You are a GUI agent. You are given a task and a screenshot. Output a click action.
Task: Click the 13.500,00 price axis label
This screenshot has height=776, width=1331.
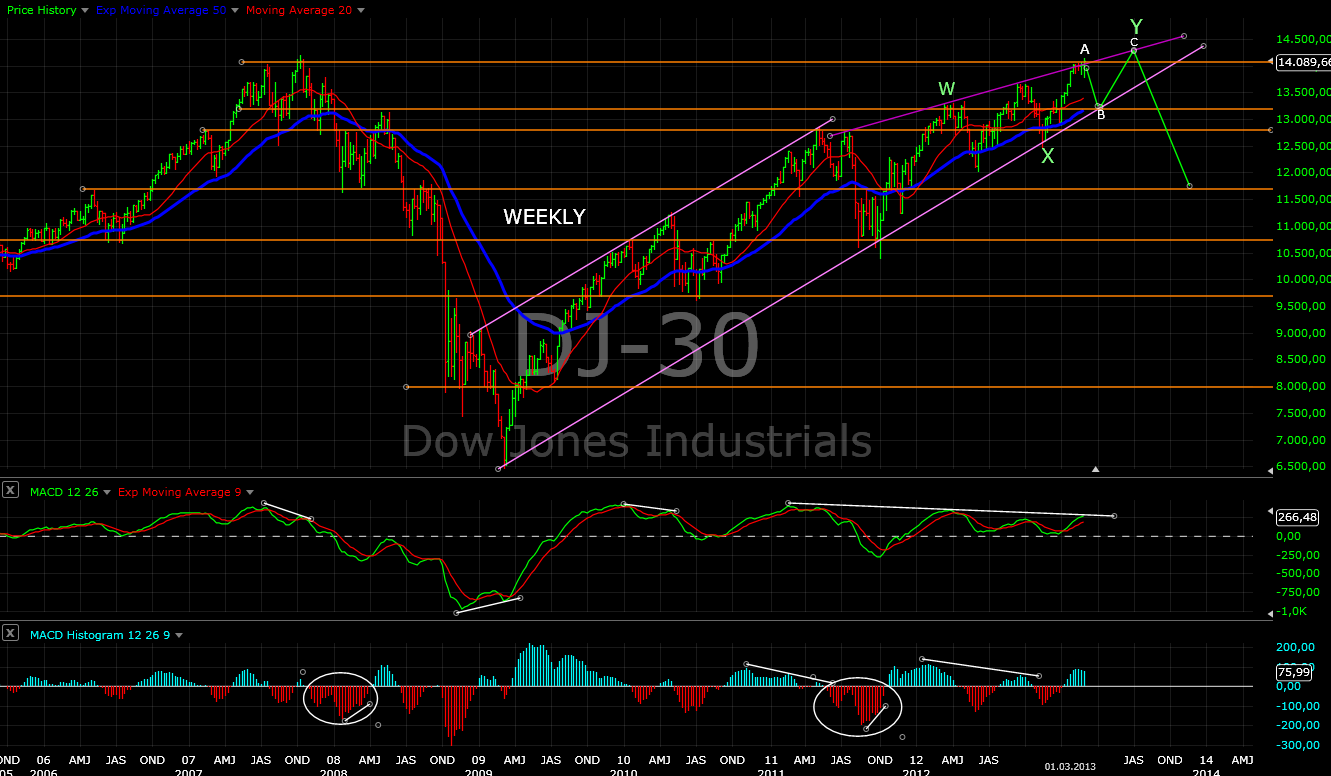click(1303, 93)
